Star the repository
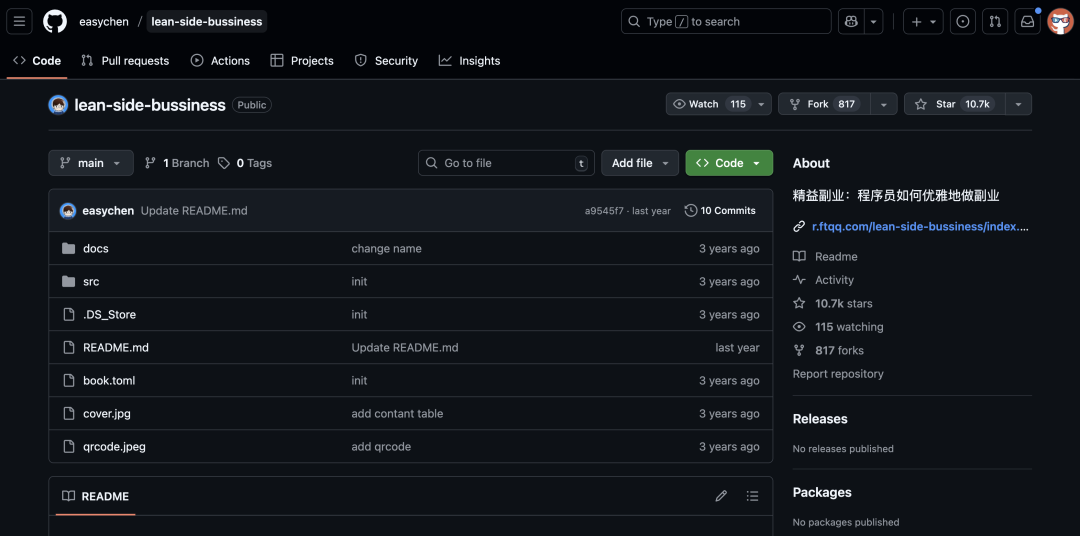This screenshot has width=1080, height=536. (955, 104)
